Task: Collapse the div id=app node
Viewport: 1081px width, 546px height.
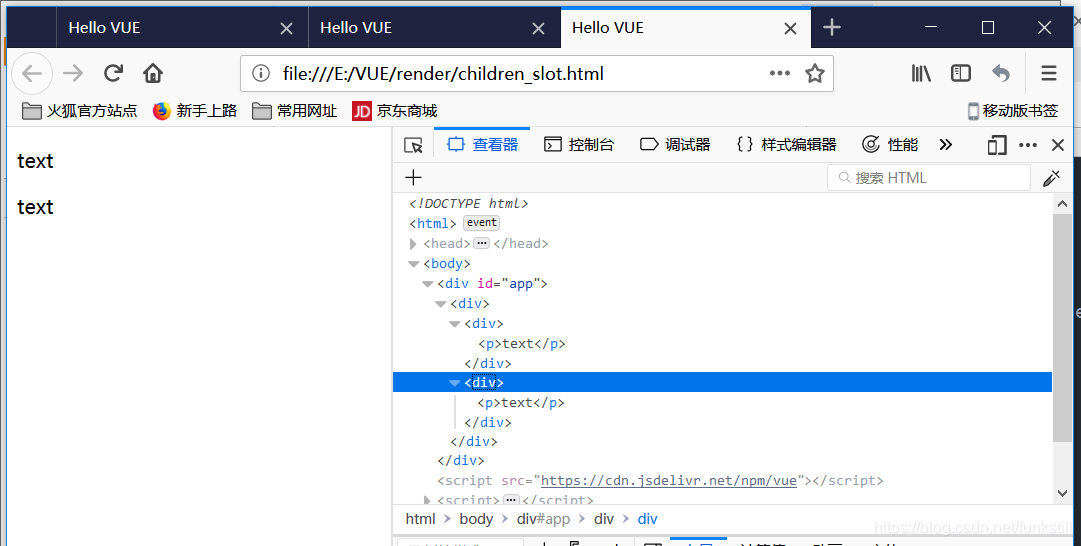Action: (x=427, y=284)
